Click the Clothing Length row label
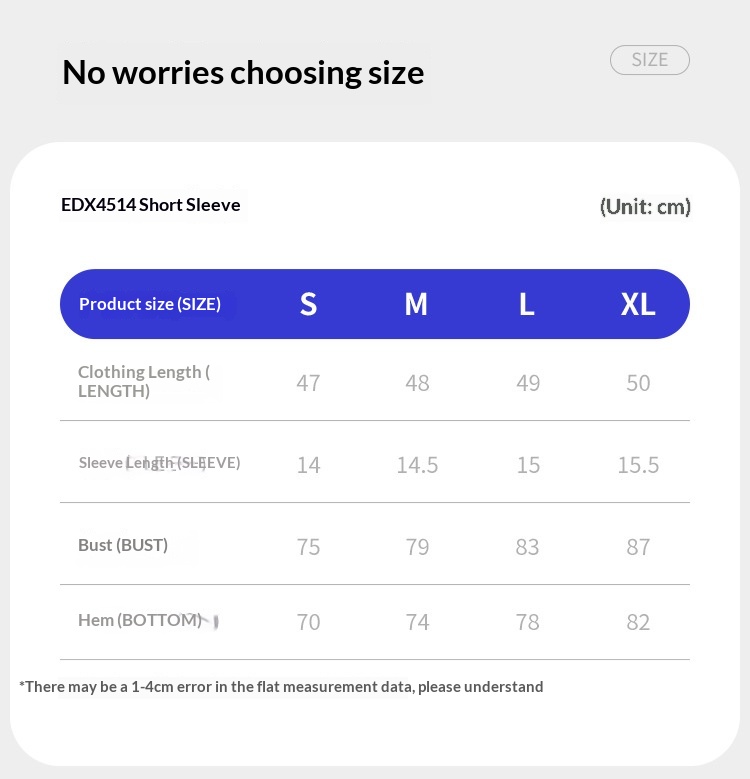The width and height of the screenshot is (750, 779). point(143,381)
